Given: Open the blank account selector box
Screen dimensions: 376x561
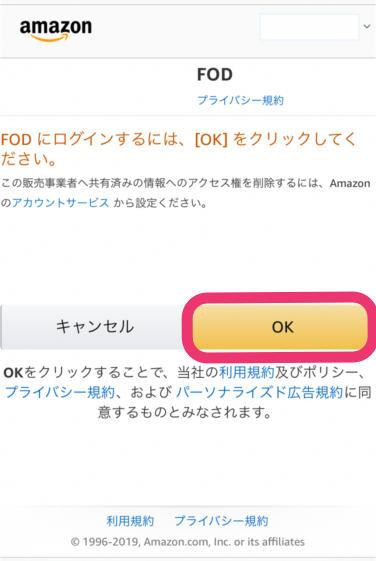Looking at the screenshot, I should click(x=309, y=27).
